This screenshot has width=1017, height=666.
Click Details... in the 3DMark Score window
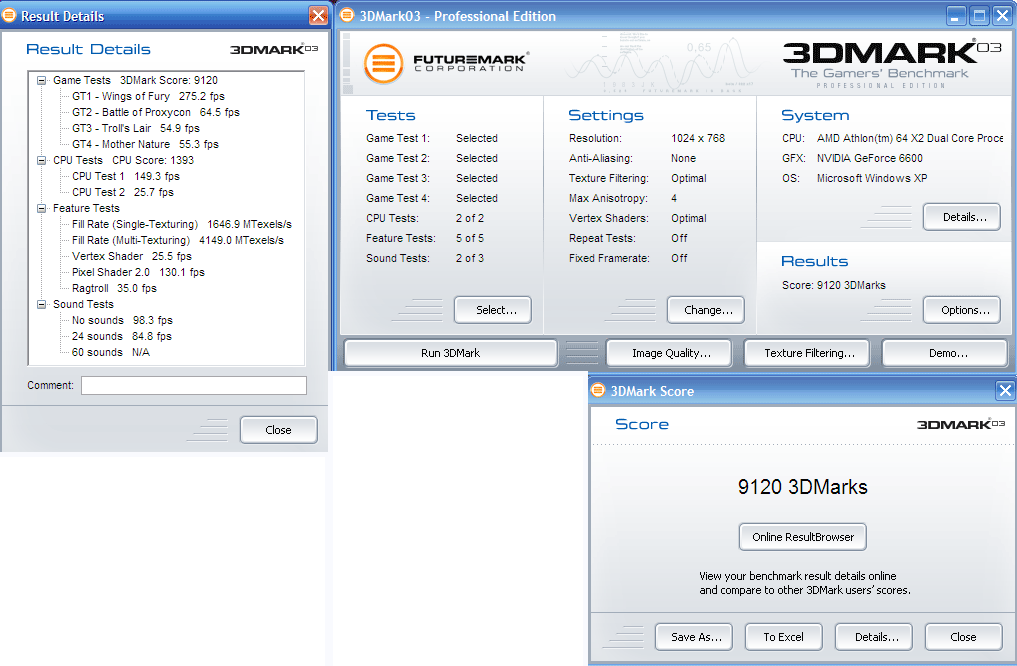pyautogui.click(x=874, y=637)
